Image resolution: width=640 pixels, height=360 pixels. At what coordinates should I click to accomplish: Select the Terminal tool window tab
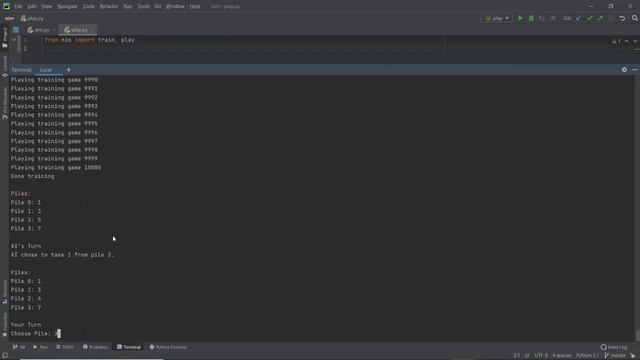pyautogui.click(x=129, y=347)
